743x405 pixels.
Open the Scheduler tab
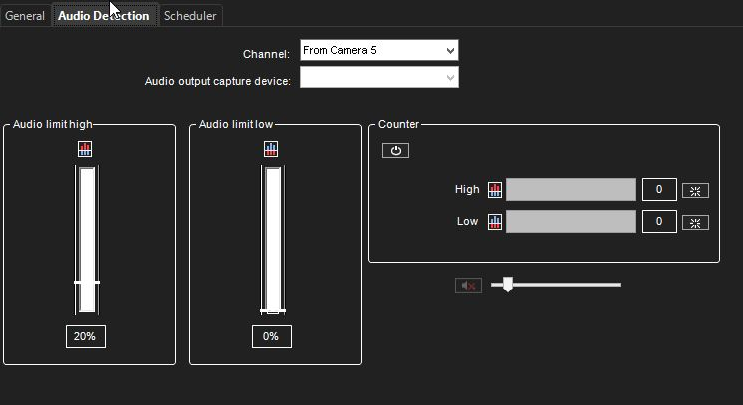point(189,16)
